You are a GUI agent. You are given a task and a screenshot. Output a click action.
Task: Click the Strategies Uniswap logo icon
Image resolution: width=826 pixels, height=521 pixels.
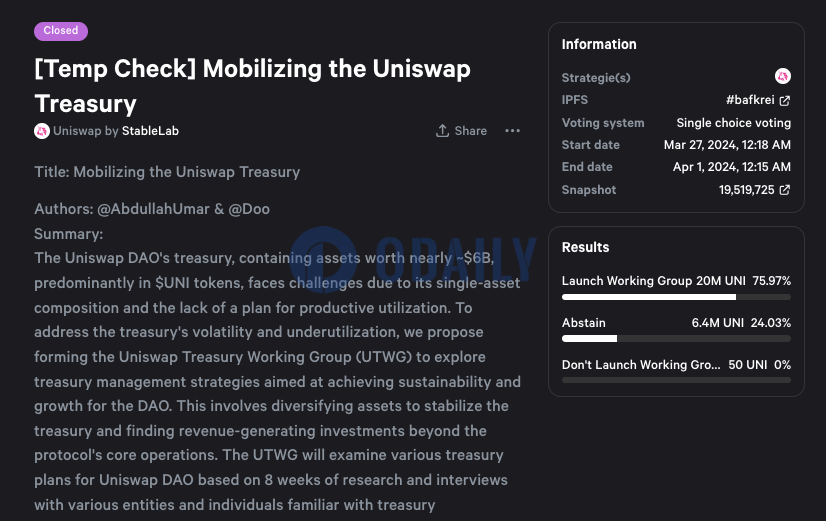tap(782, 76)
